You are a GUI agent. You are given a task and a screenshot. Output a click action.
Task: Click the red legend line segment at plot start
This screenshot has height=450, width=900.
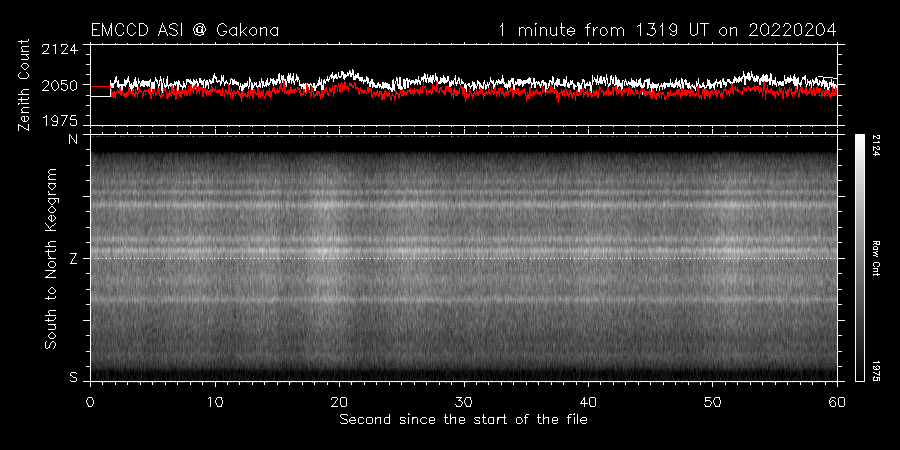click(100, 87)
